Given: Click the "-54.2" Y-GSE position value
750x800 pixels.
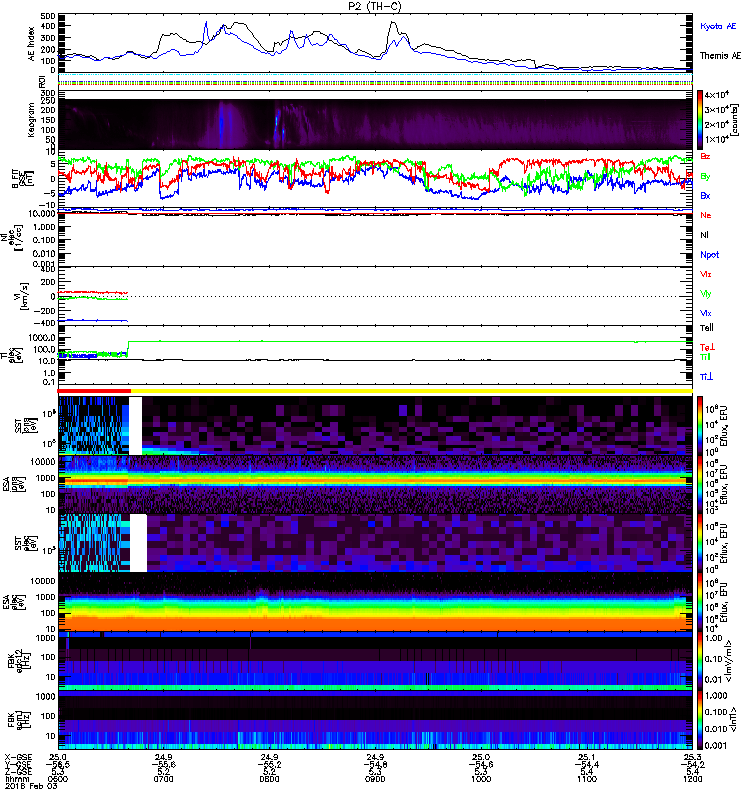Looking at the screenshot, I should 691,765.
